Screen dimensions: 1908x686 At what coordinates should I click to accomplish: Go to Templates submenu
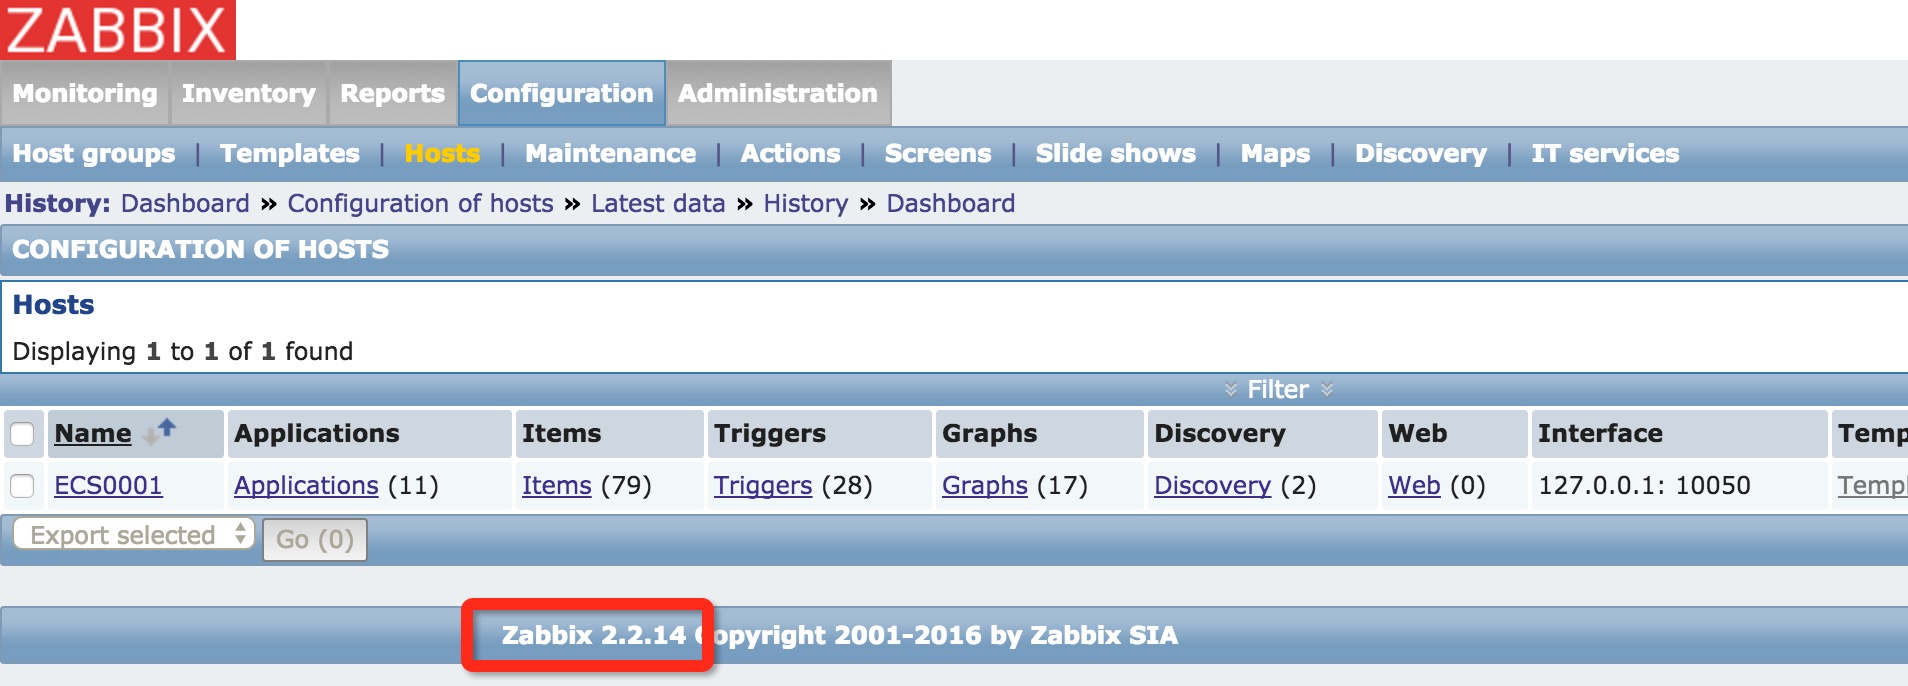[290, 153]
